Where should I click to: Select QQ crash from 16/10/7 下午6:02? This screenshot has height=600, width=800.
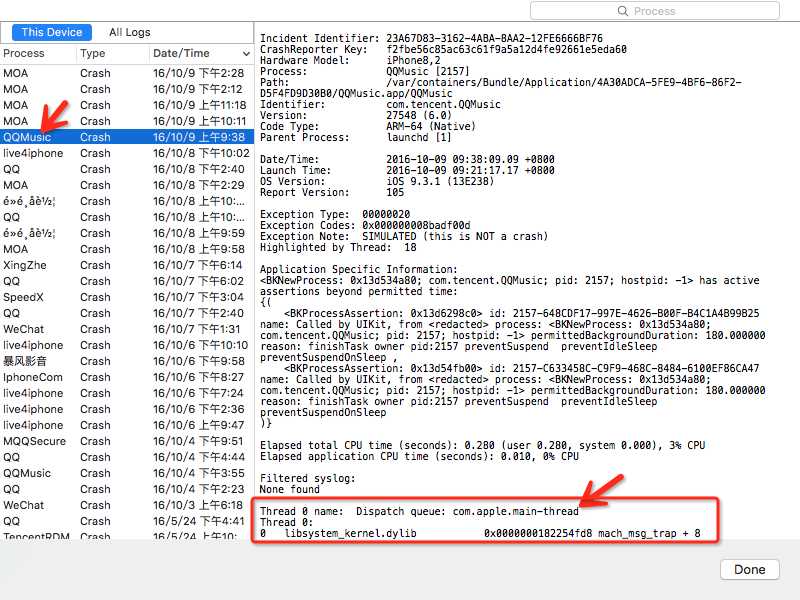click(127, 281)
